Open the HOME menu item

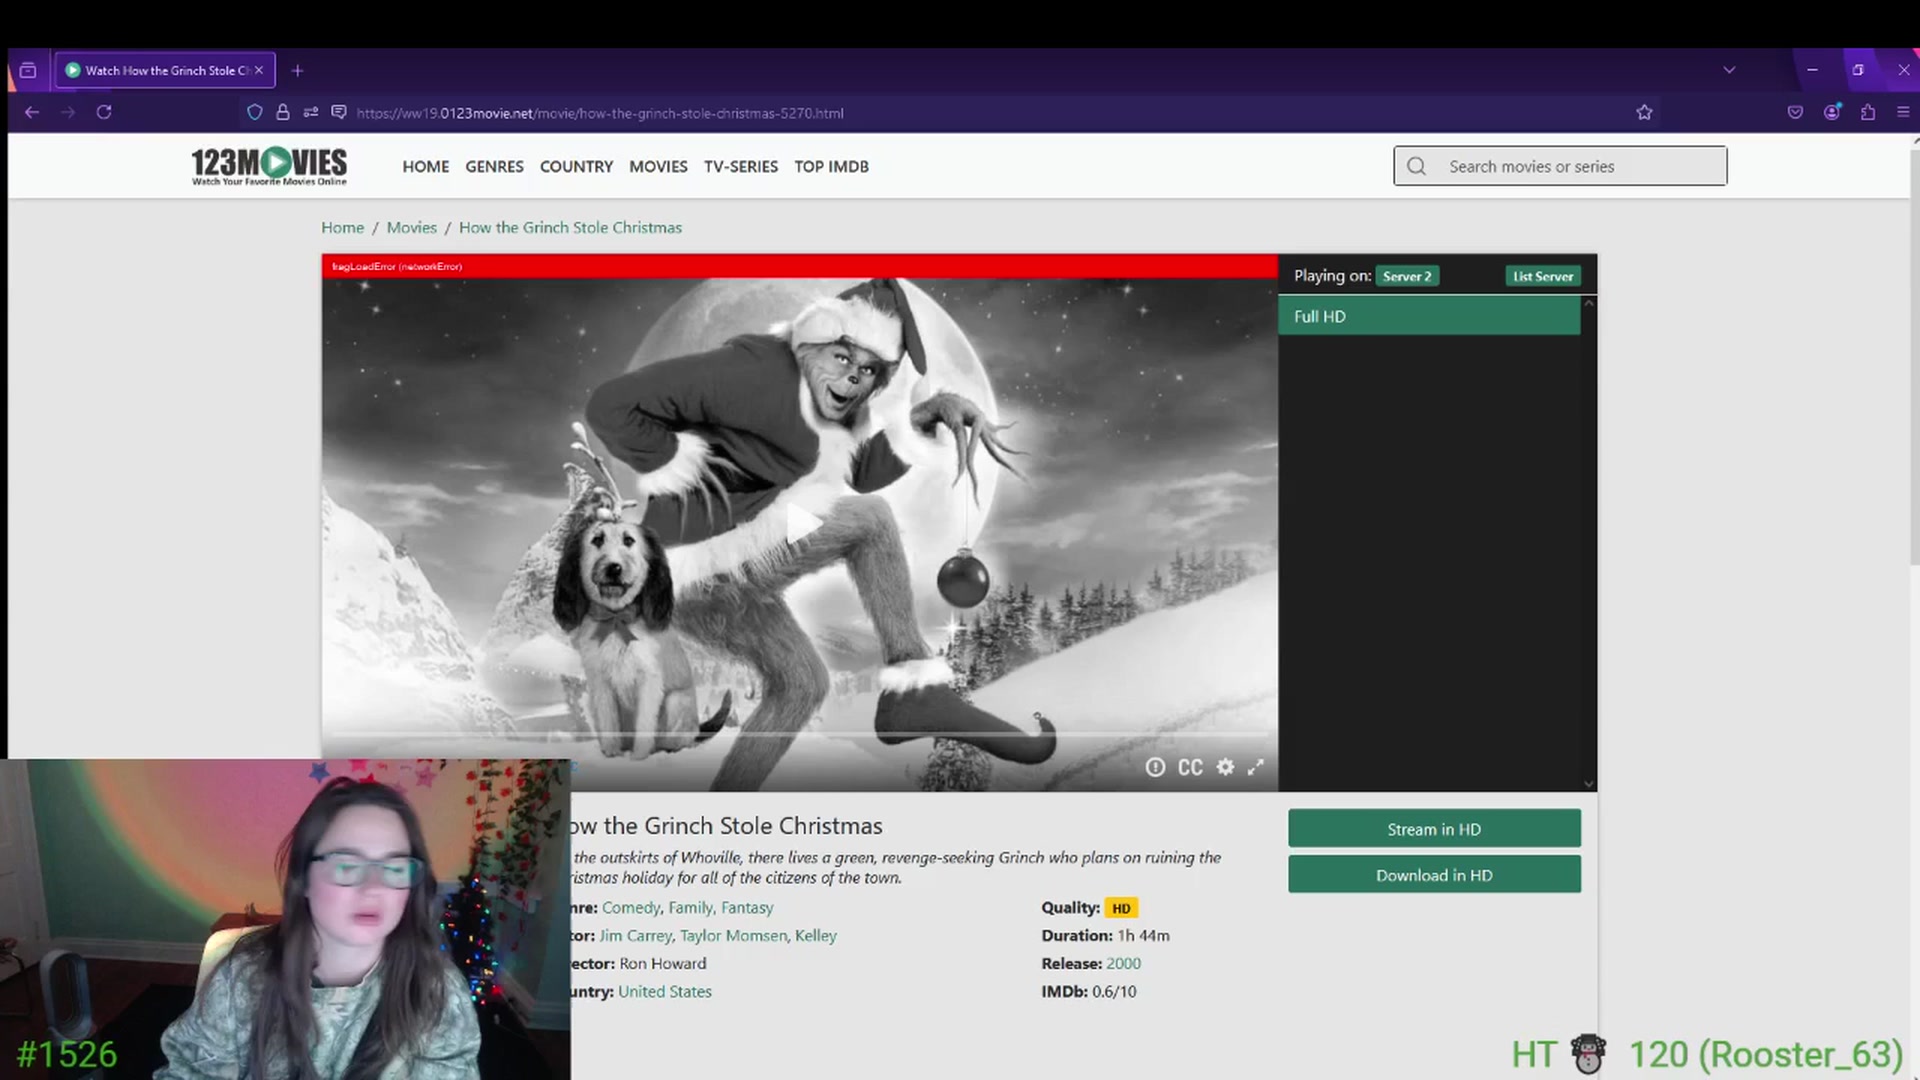tap(426, 166)
